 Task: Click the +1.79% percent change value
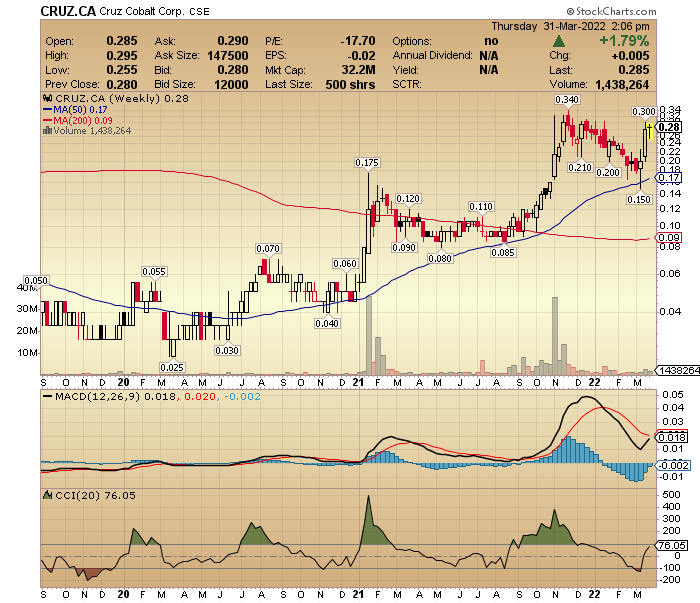[x=624, y=41]
